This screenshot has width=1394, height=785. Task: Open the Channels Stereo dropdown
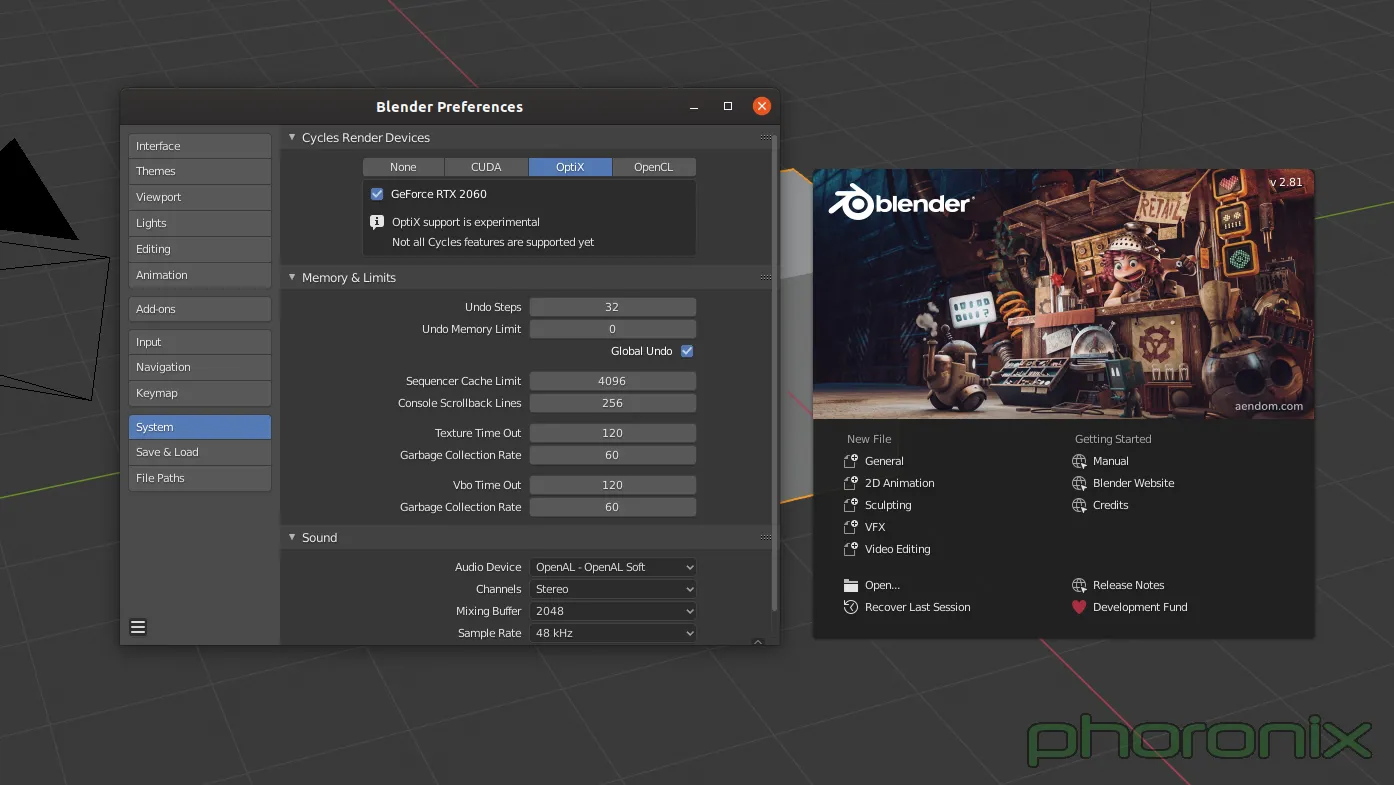613,589
